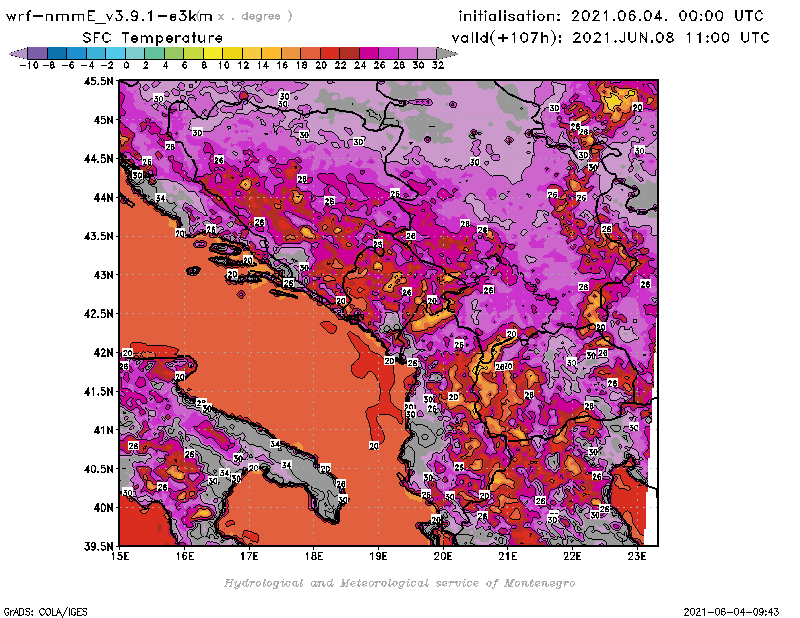Viewport: 800px width, 618px height.
Task: Click the model title wrf-nmmE_v3.9.1-e3km
Action: tap(109, 16)
